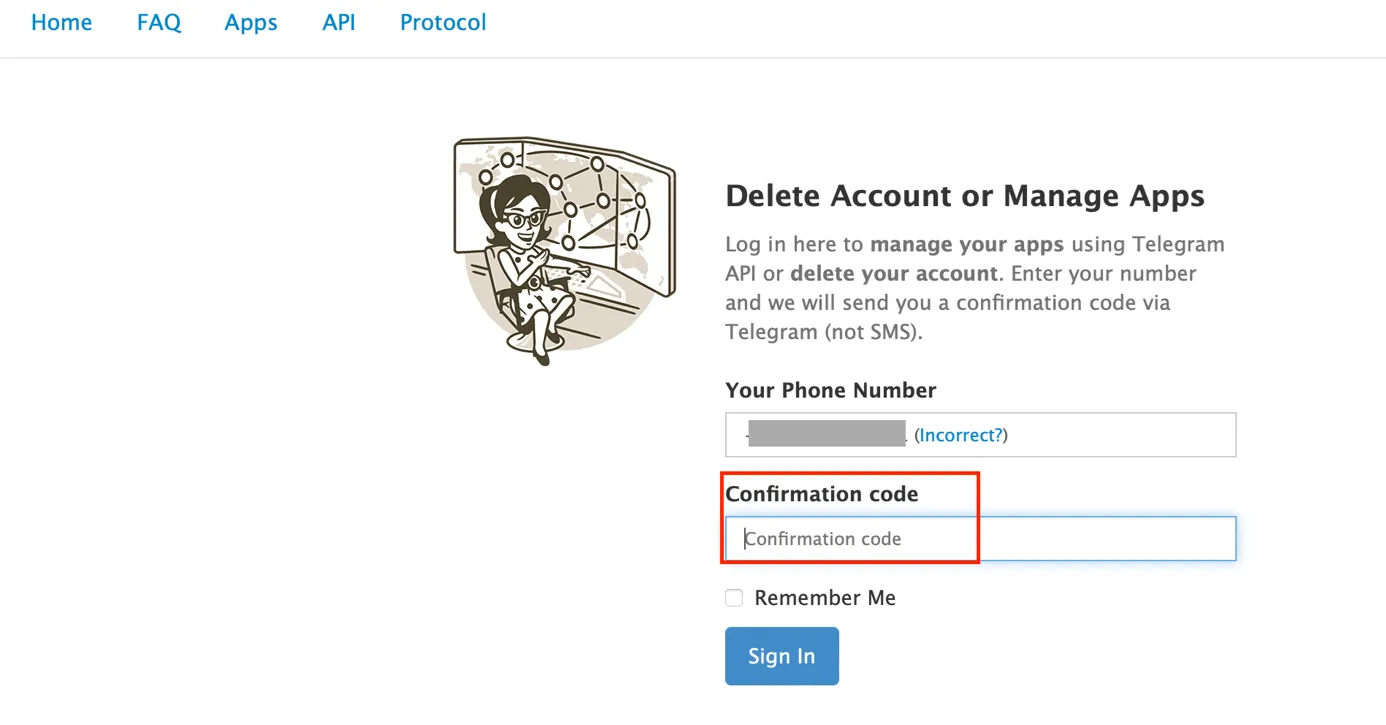Click the (not SMS) text in description

pyautogui.click(x=872, y=331)
